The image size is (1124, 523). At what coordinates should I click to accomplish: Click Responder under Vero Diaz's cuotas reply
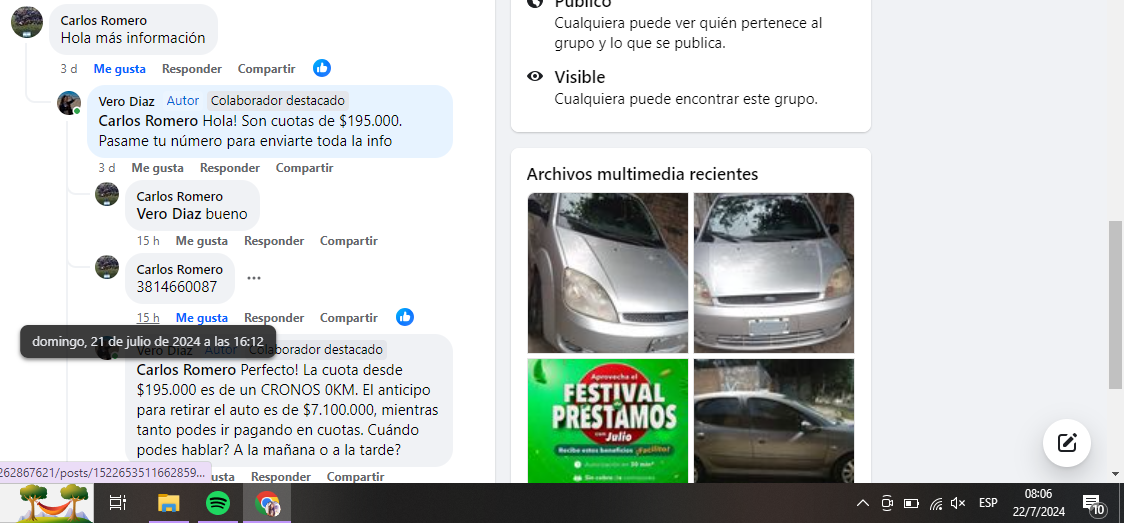click(x=229, y=168)
